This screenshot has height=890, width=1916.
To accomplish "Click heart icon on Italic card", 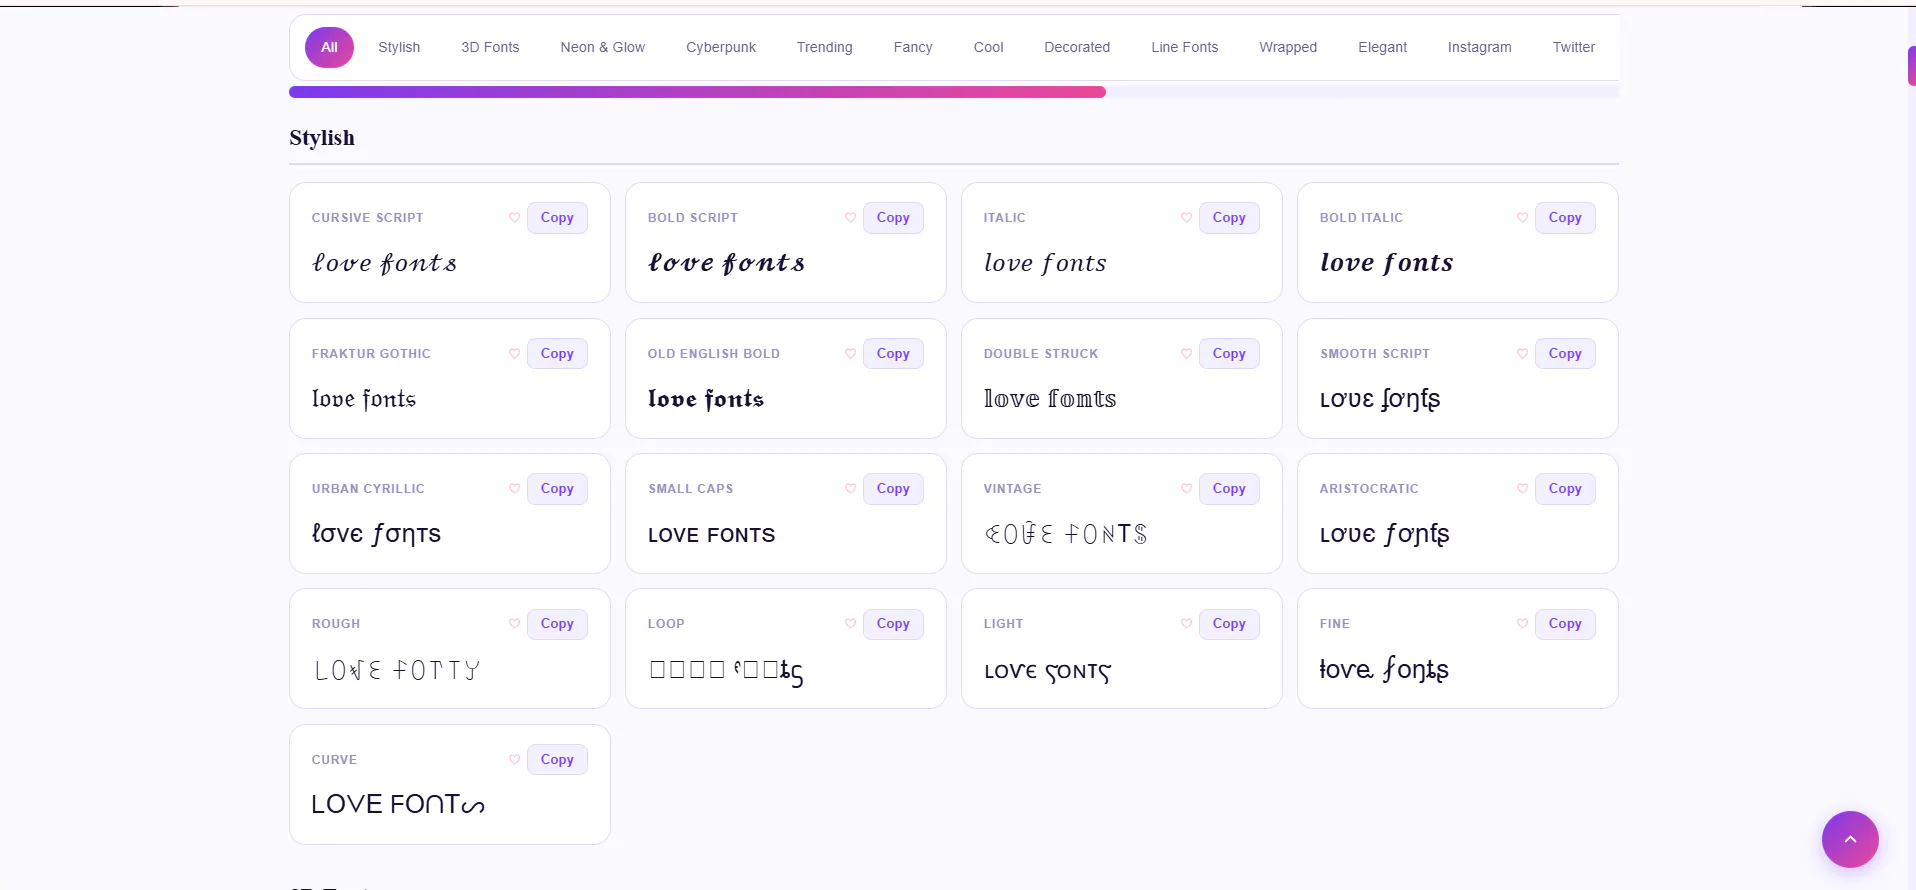I will pos(1186,218).
